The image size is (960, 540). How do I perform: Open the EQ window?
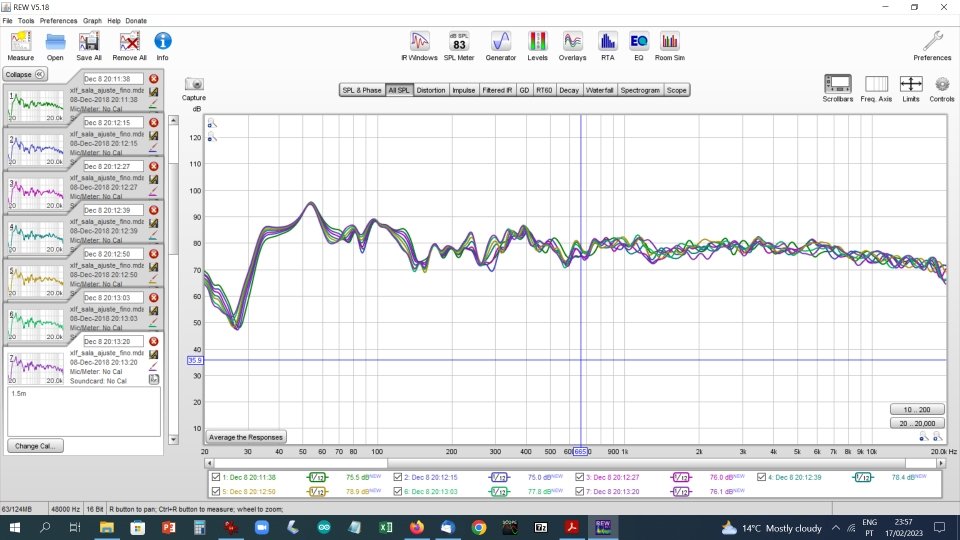click(639, 42)
